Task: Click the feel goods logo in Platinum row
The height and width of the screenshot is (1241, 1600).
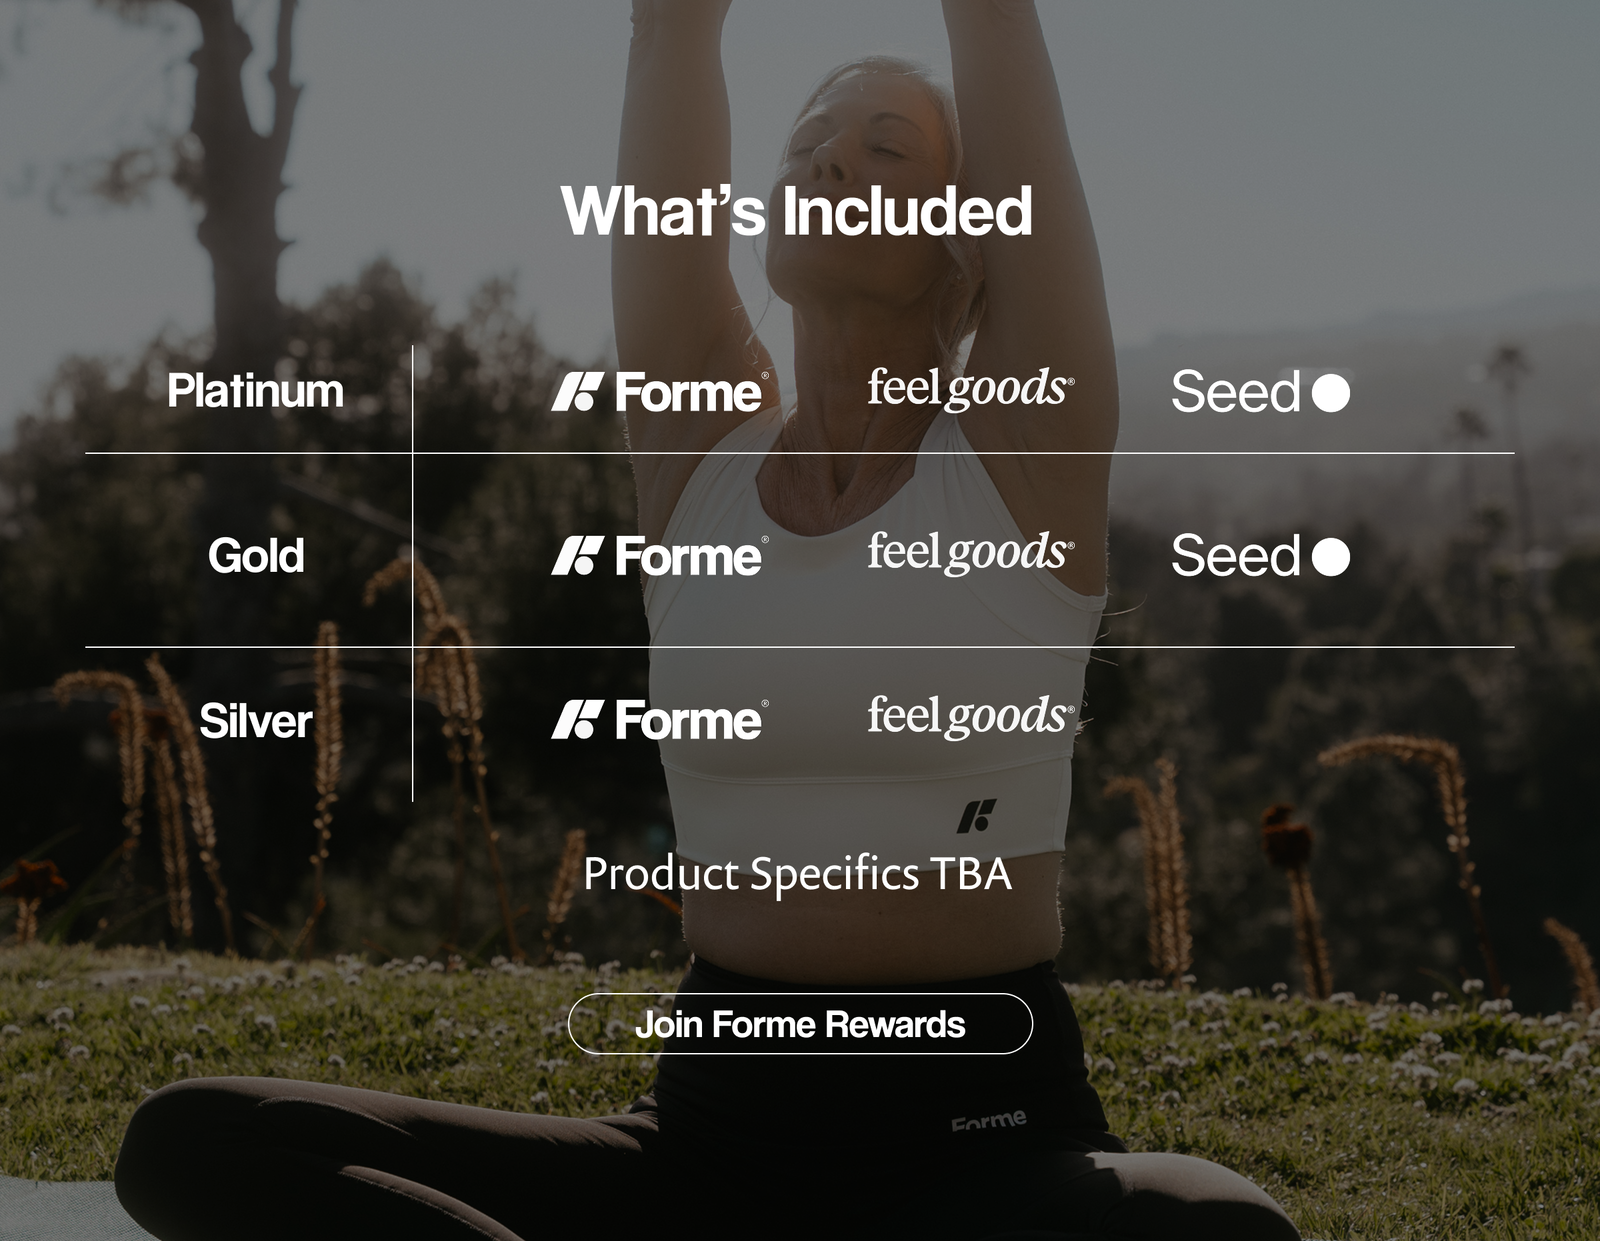Action: pos(971,389)
